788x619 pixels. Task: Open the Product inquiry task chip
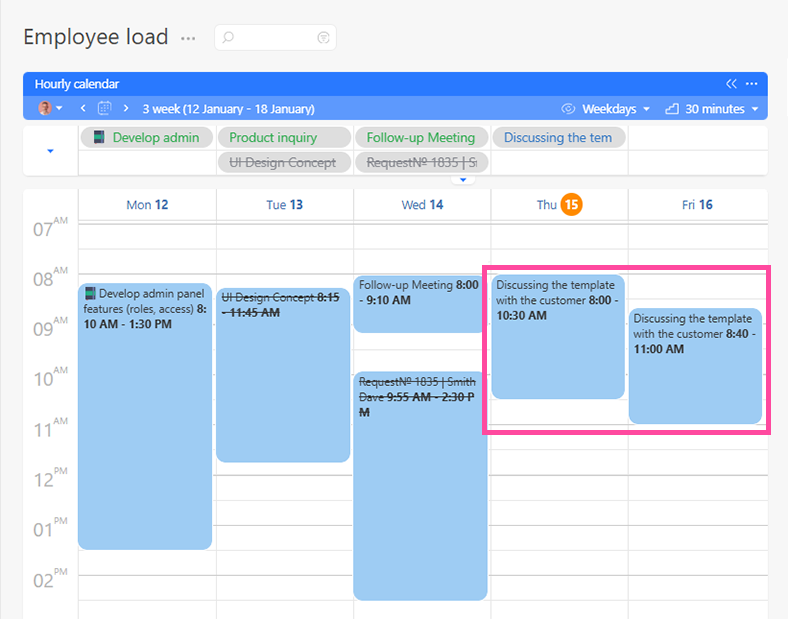(x=284, y=138)
